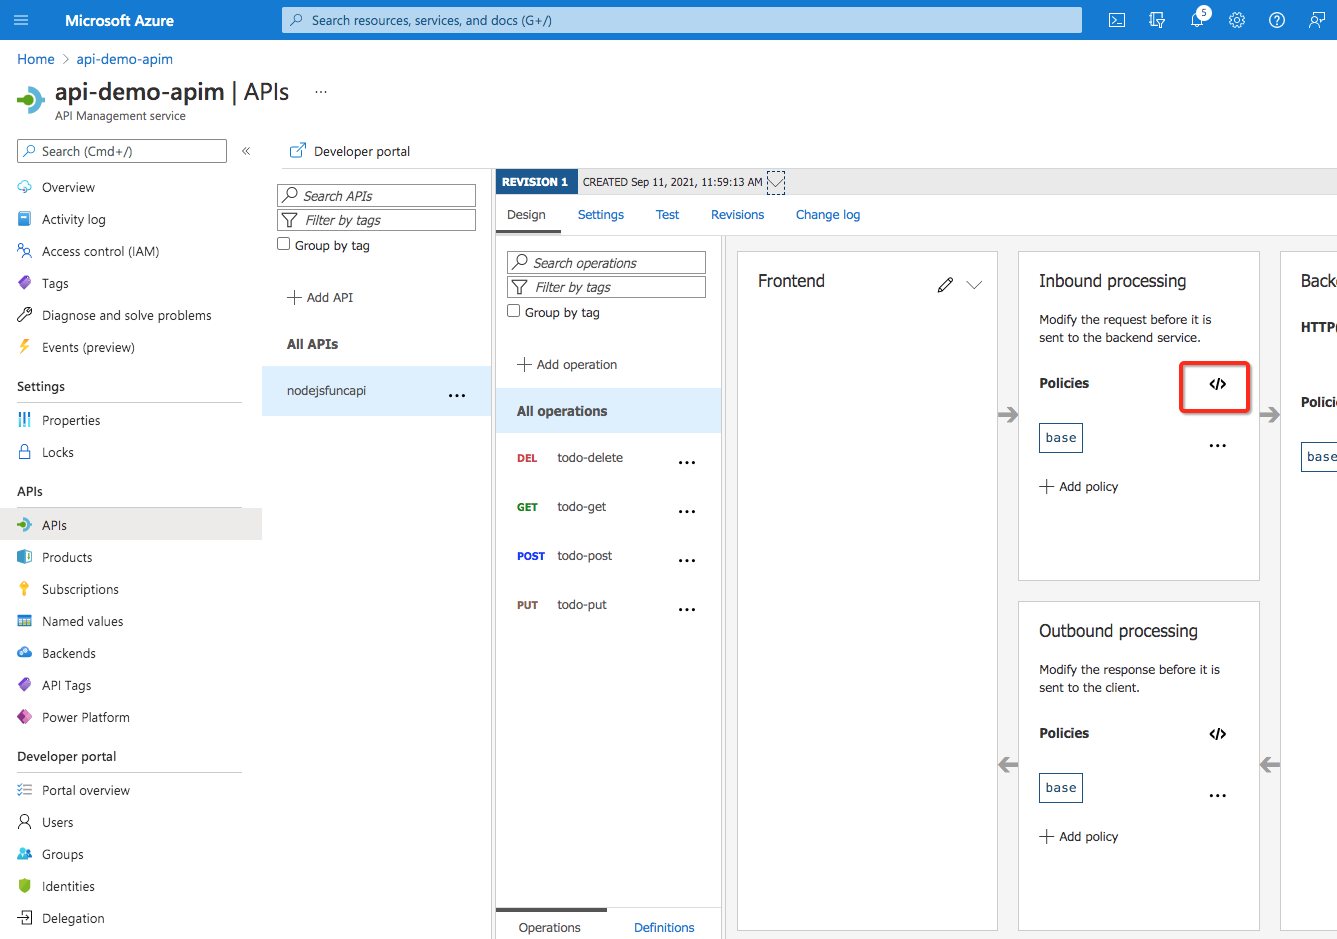Image resolution: width=1337 pixels, height=939 pixels.
Task: Switch to the Definitions bottom tab
Action: point(664,927)
